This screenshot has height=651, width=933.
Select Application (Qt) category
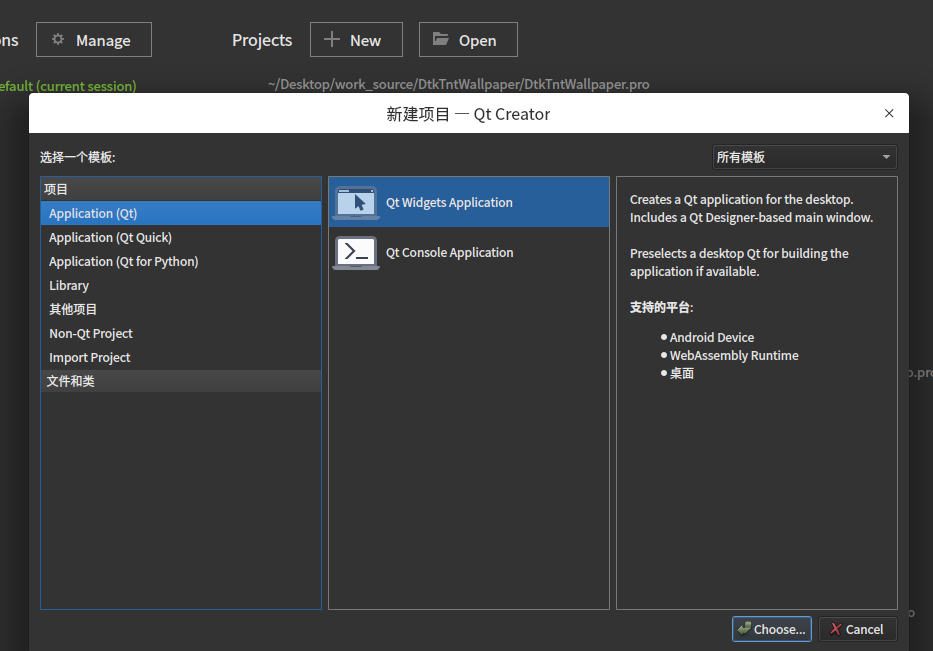coord(181,213)
